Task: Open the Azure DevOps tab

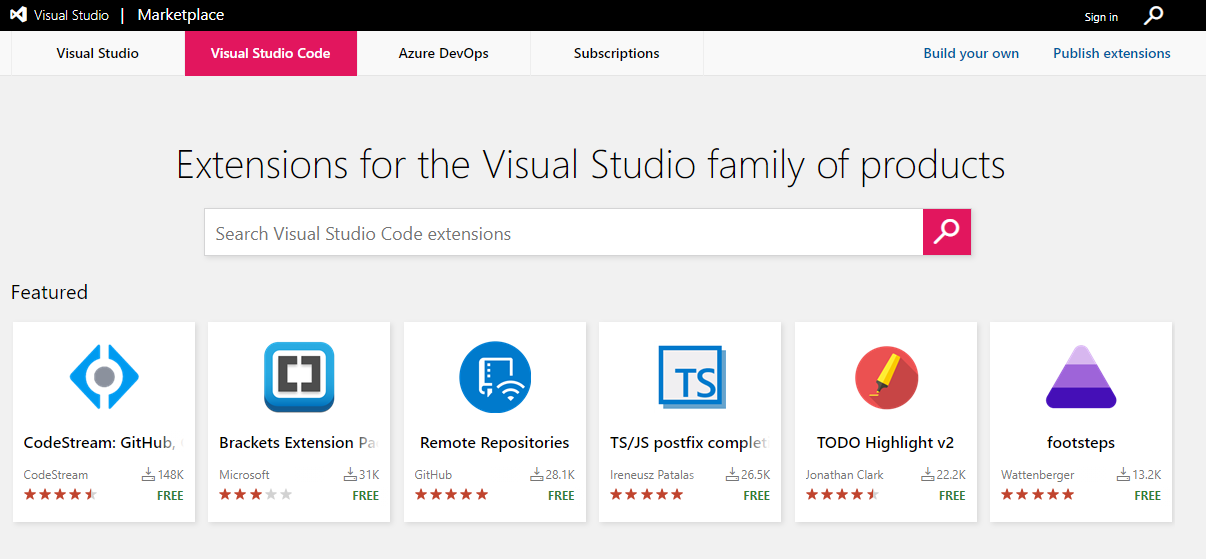Action: 444,53
